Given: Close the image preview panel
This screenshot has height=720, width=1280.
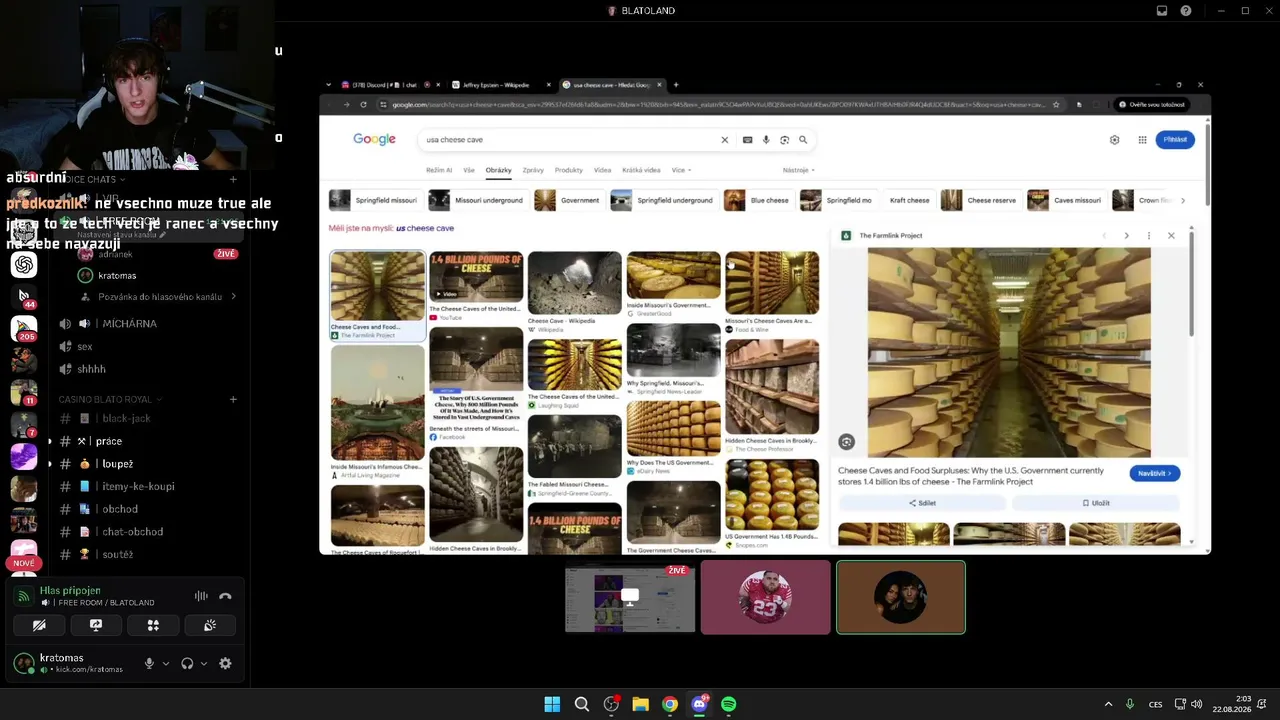Looking at the screenshot, I should point(1171,236).
